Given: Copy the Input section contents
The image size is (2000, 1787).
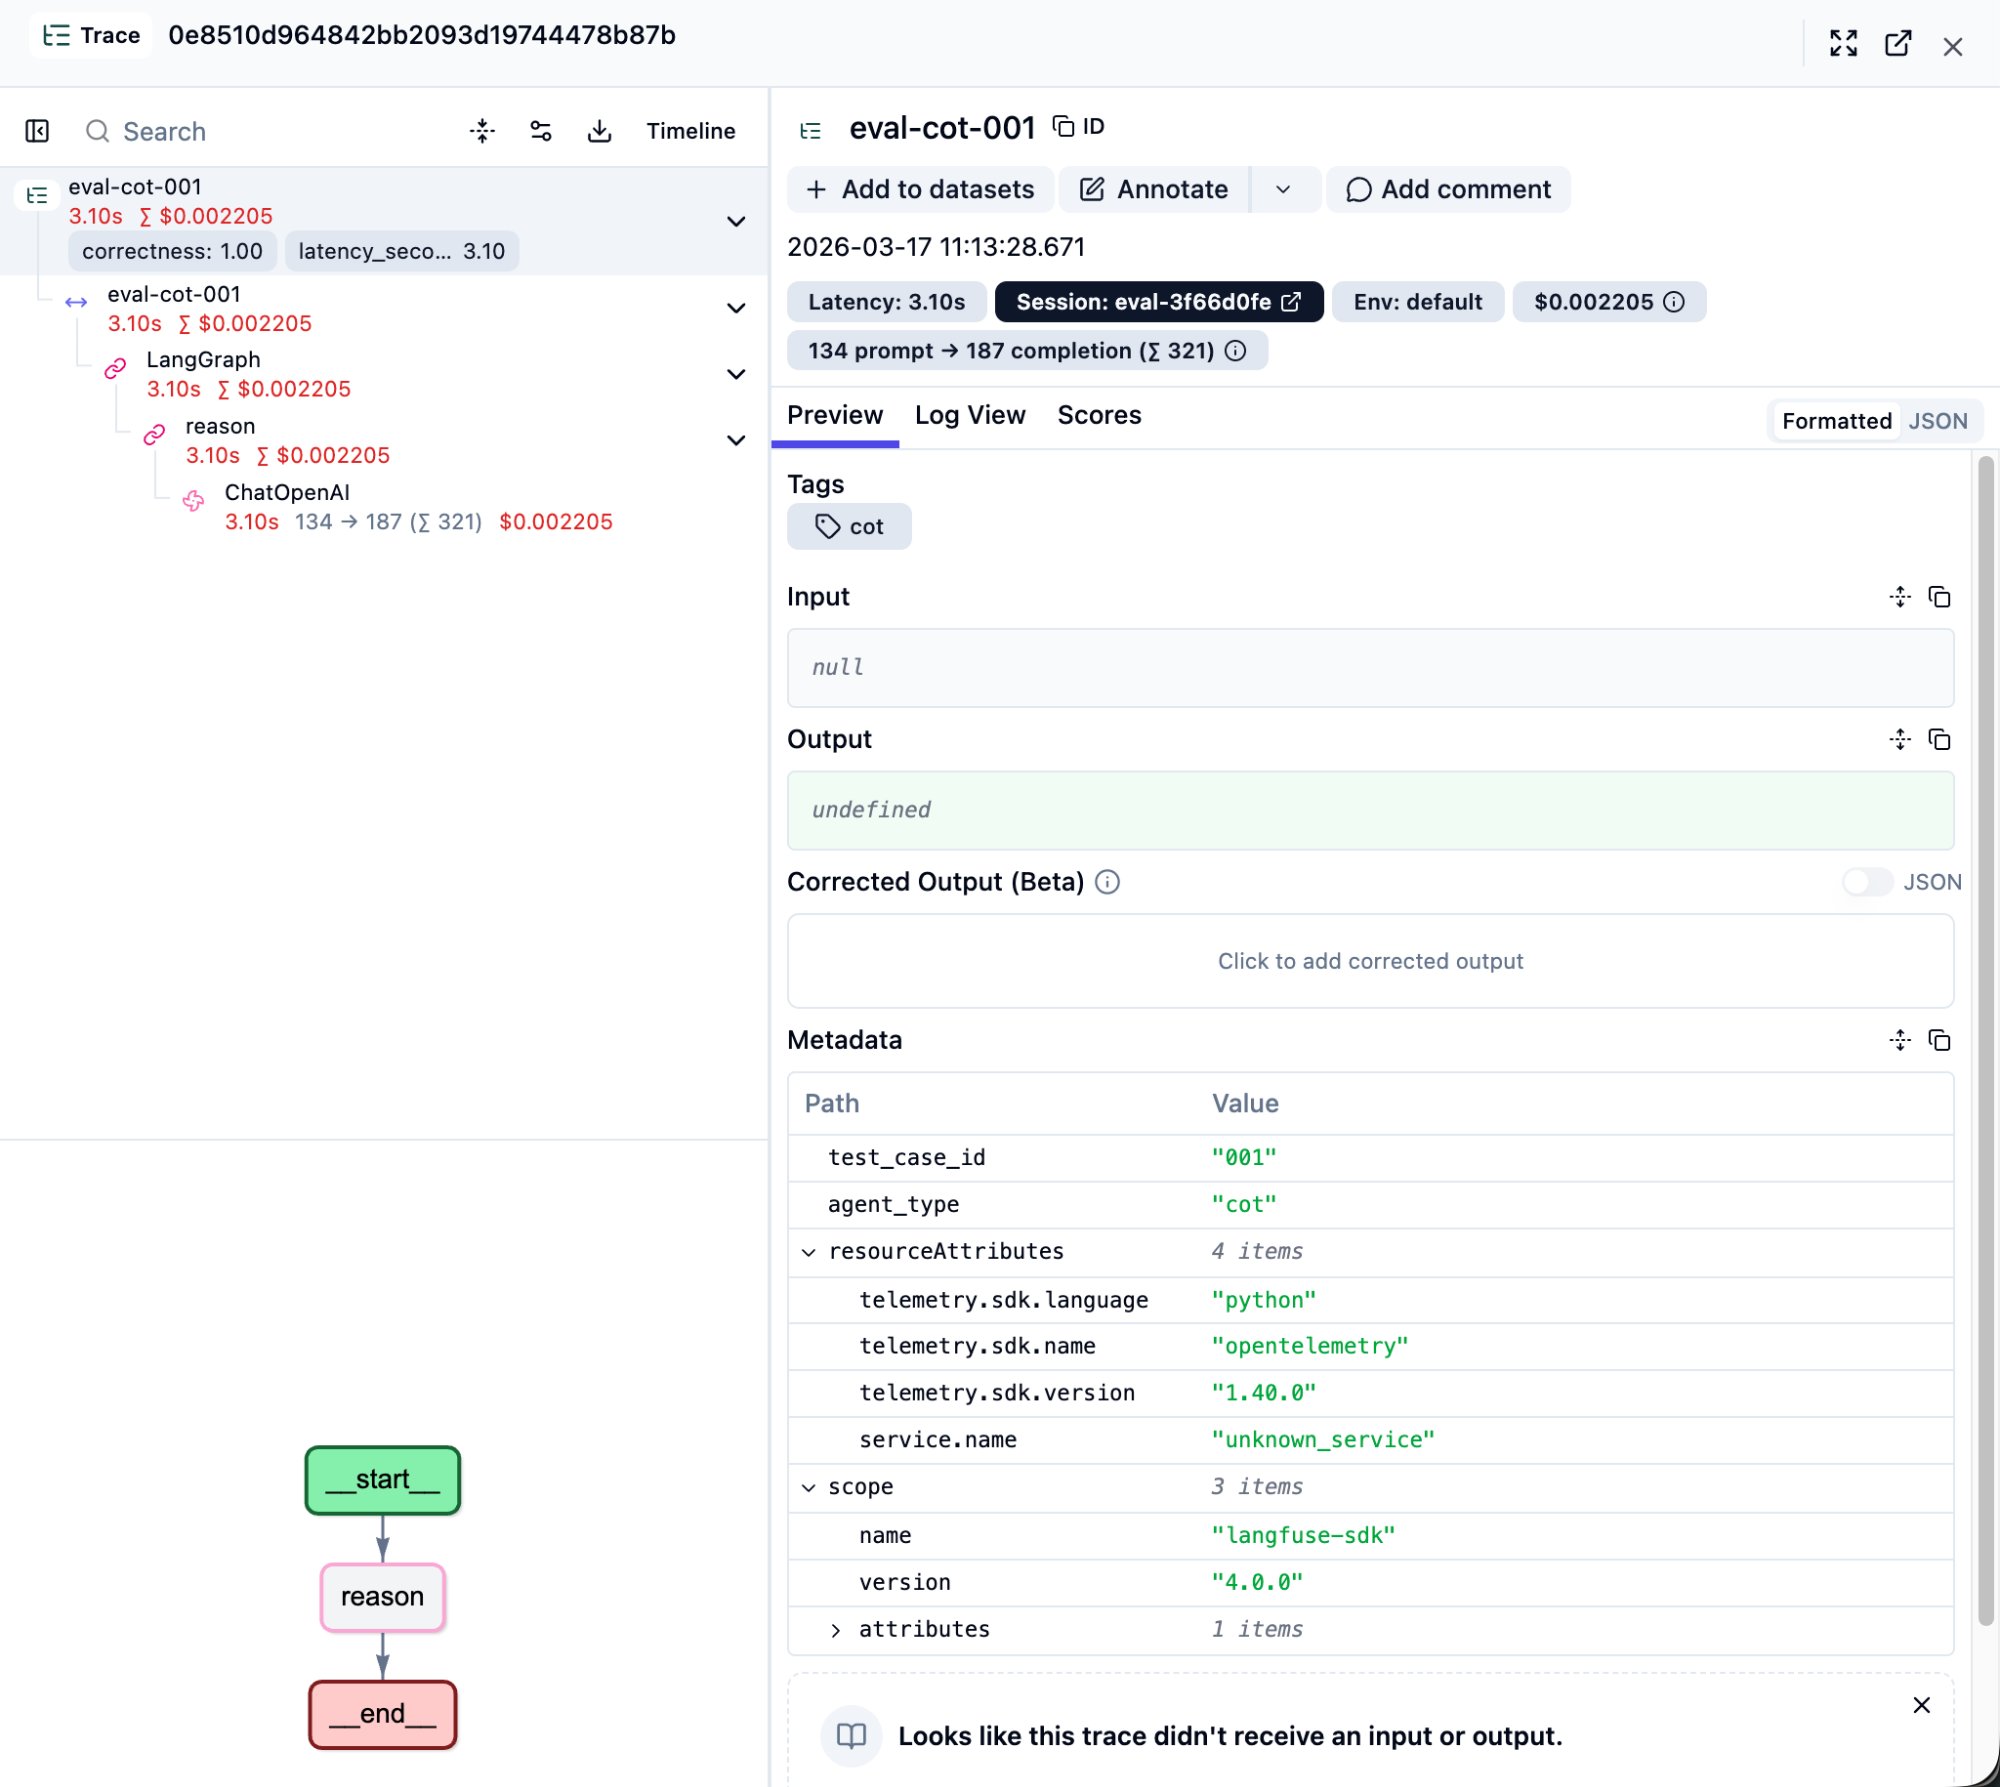Looking at the screenshot, I should tap(1939, 597).
